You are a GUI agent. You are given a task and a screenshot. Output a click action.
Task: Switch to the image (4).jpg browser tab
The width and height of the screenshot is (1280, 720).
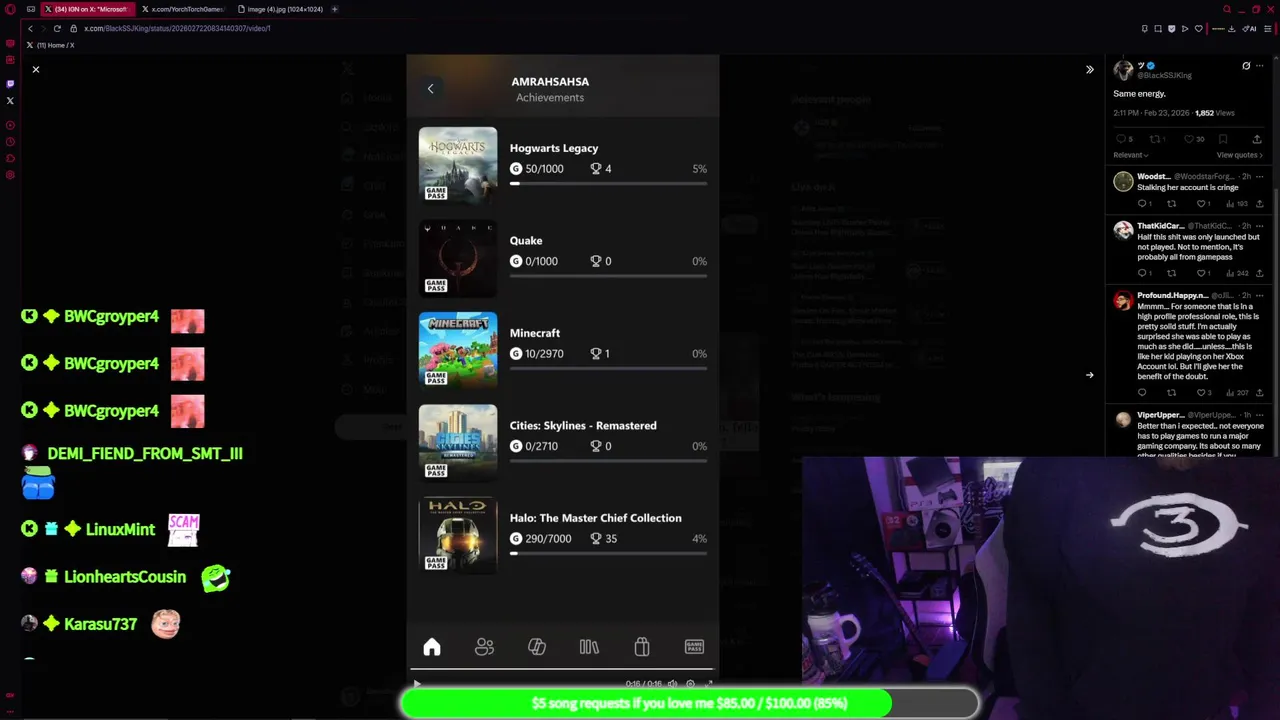pos(279,9)
